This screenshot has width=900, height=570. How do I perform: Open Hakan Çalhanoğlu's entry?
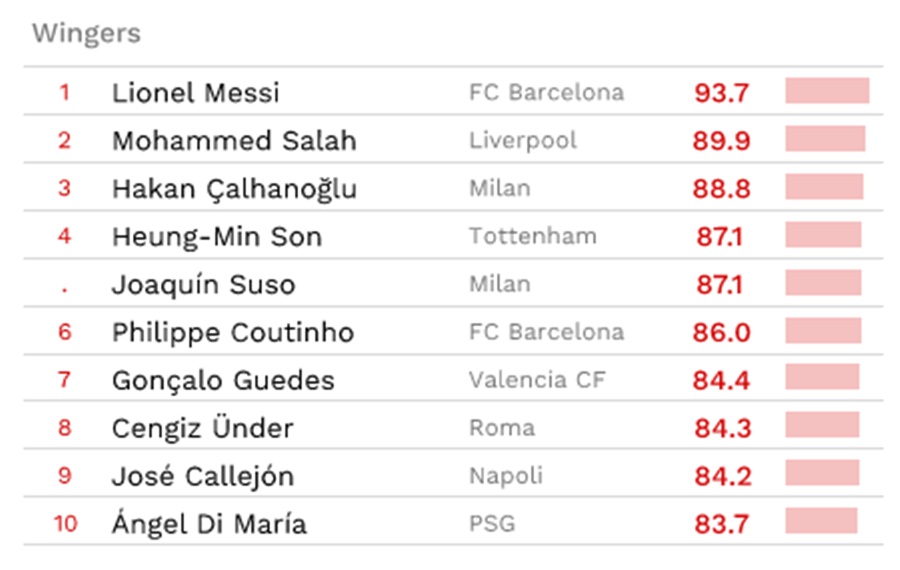pyautogui.click(x=234, y=189)
